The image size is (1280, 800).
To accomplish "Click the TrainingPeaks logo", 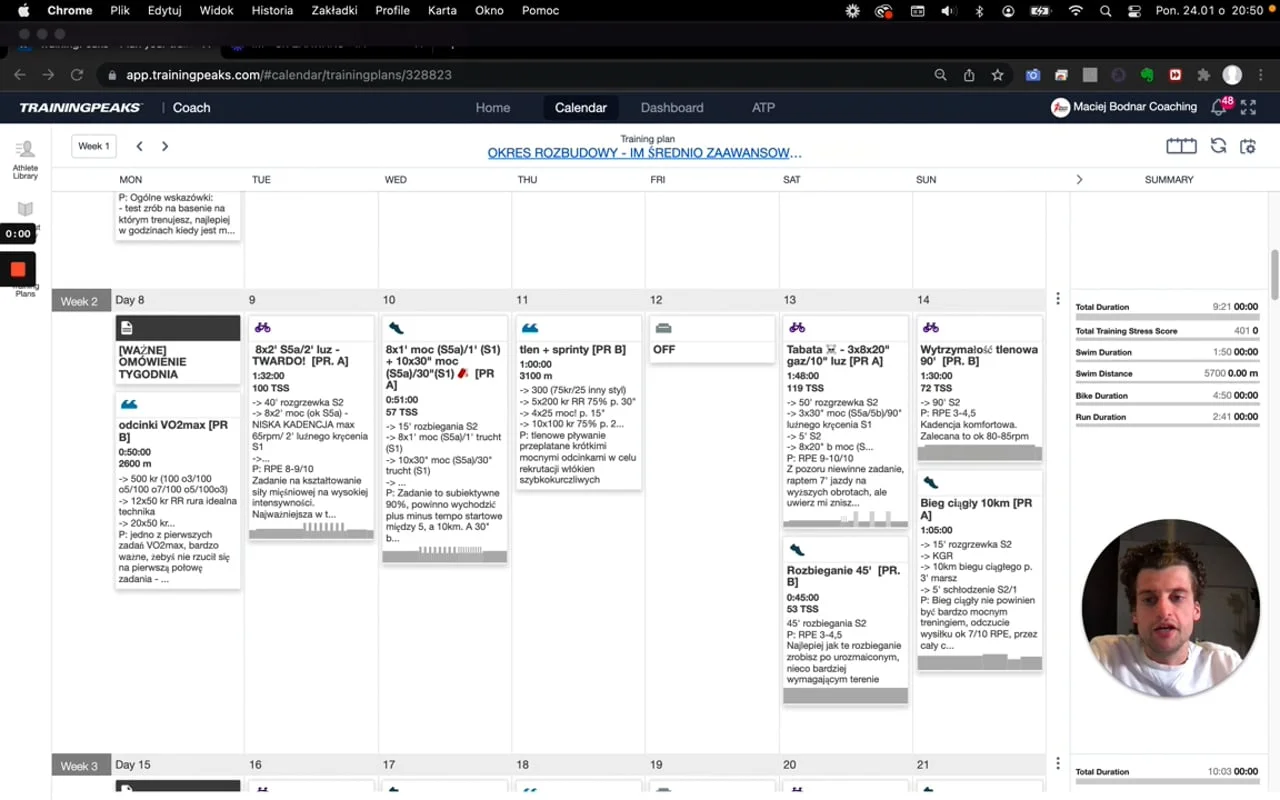I will pyautogui.click(x=81, y=108).
